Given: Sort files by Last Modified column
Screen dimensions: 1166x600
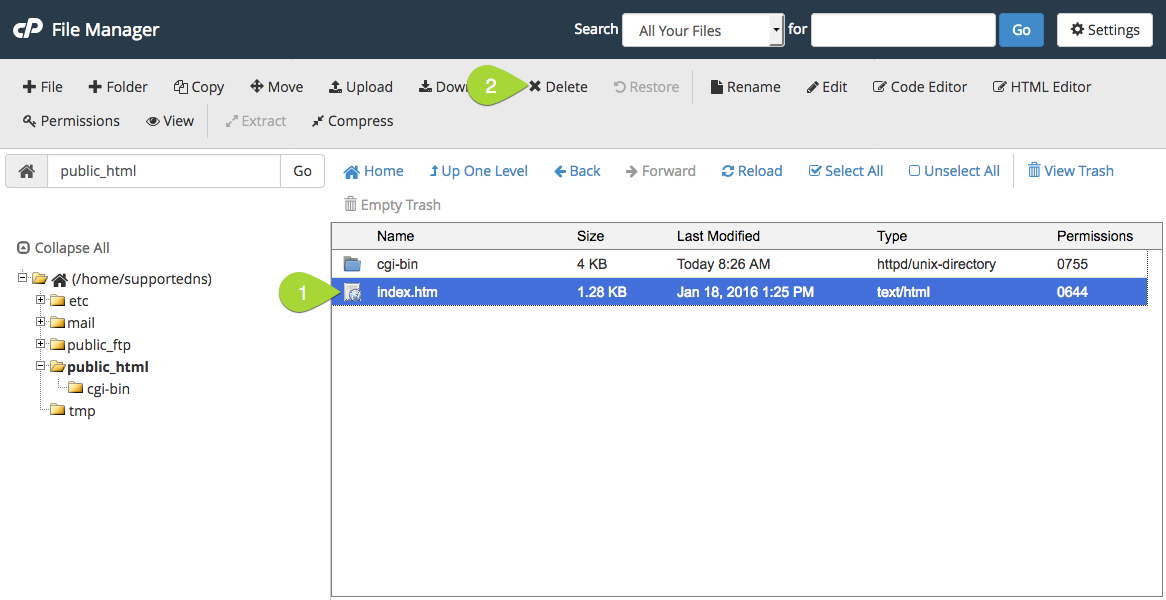Looking at the screenshot, I should [718, 236].
